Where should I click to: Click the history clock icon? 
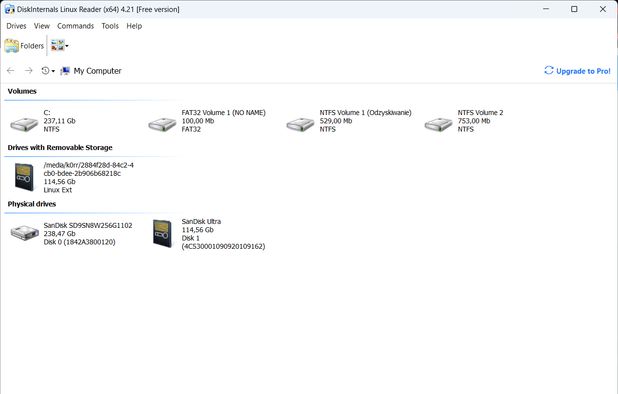(45, 71)
